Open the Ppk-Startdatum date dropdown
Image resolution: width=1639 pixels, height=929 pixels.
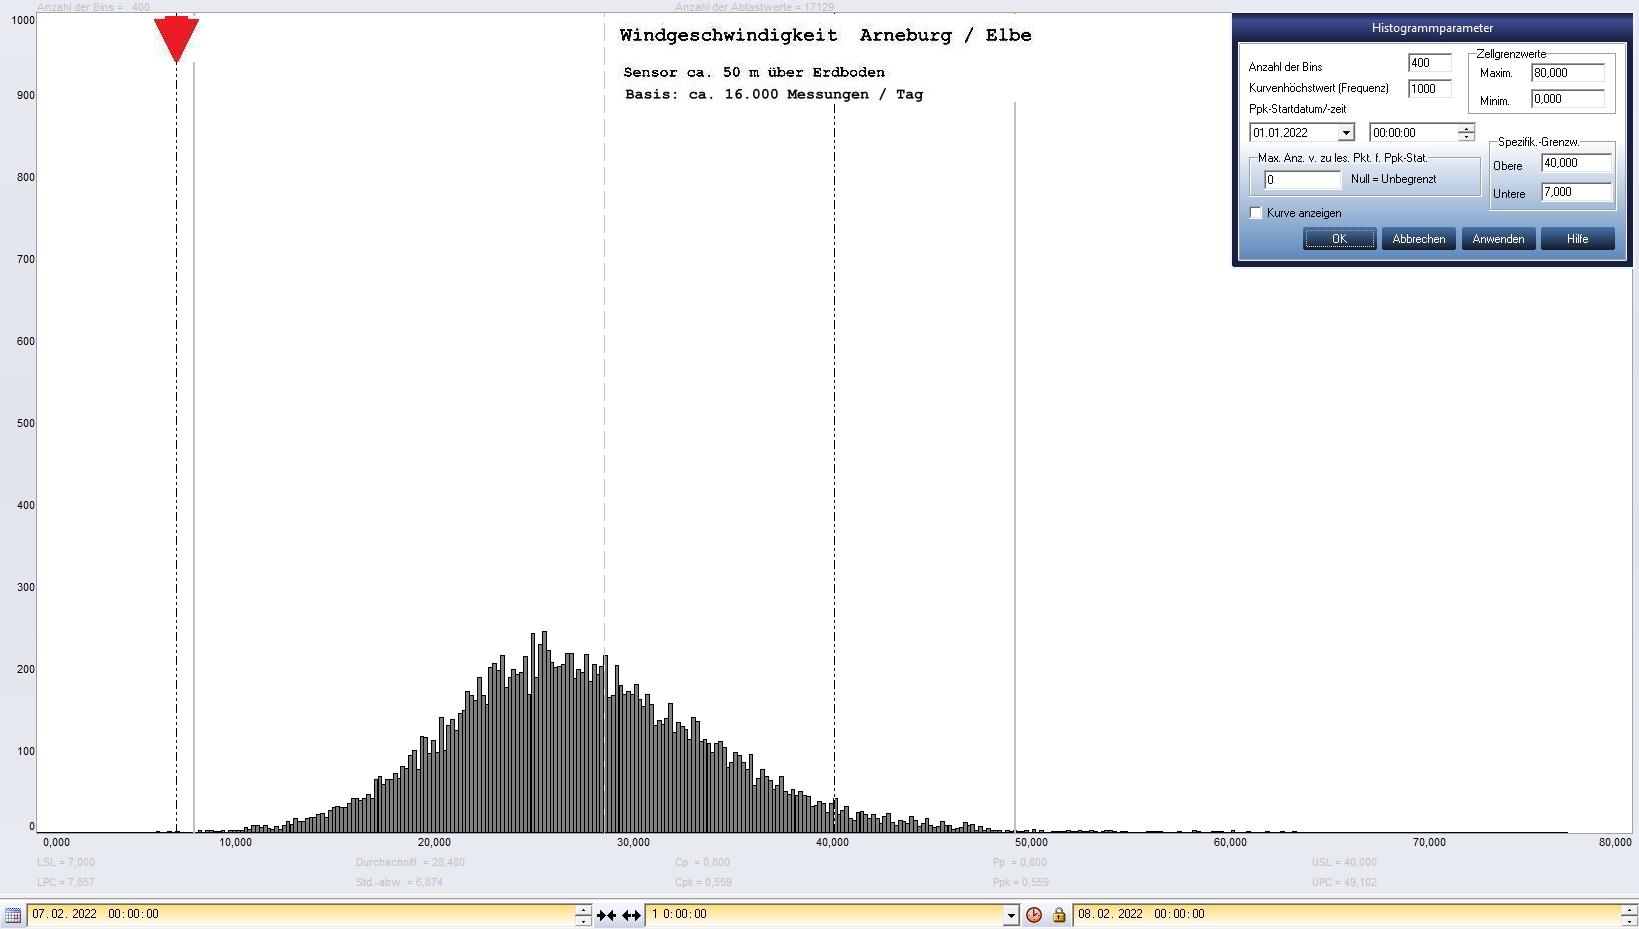1346,133
